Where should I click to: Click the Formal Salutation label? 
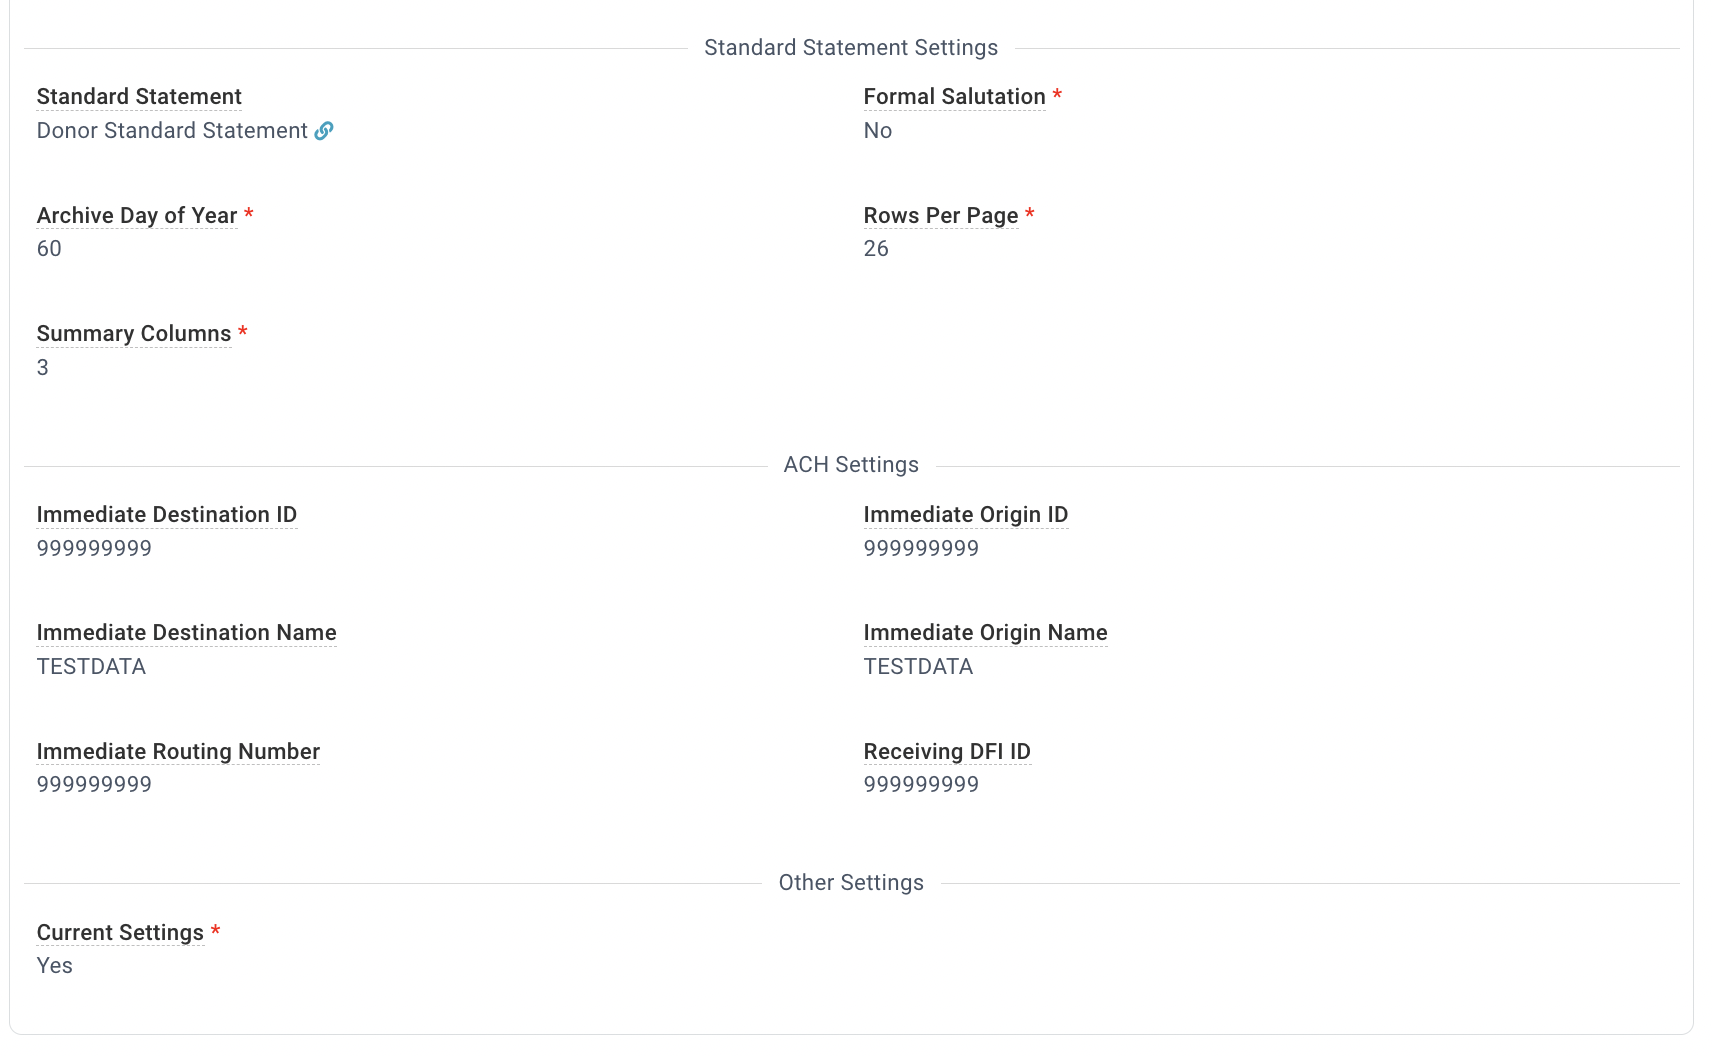pos(954,97)
